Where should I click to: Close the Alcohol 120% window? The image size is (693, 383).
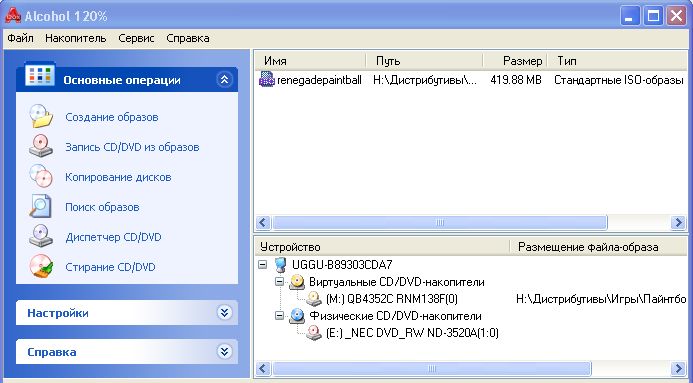pyautogui.click(x=677, y=16)
